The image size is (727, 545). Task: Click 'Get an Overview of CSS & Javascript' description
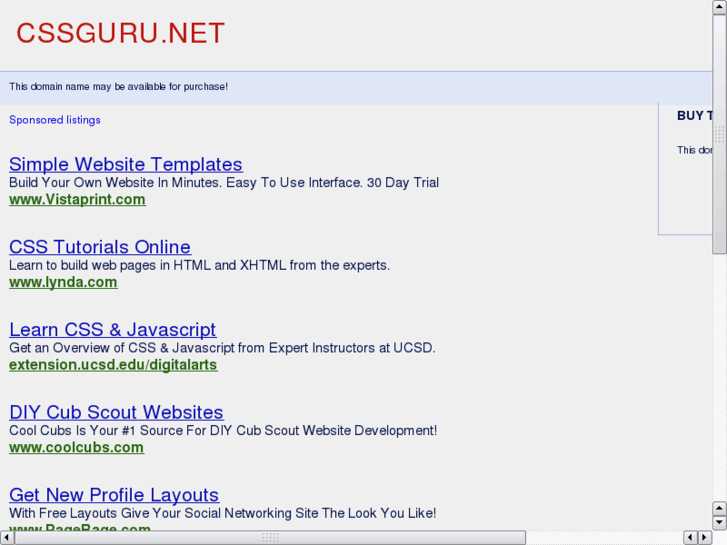pyautogui.click(x=222, y=348)
